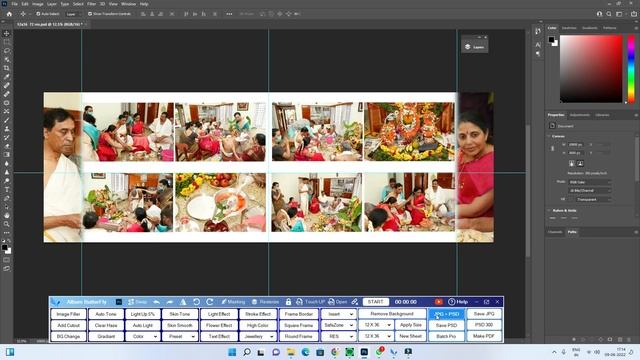Select the Brush tool
640x360 pixels.
point(7,120)
